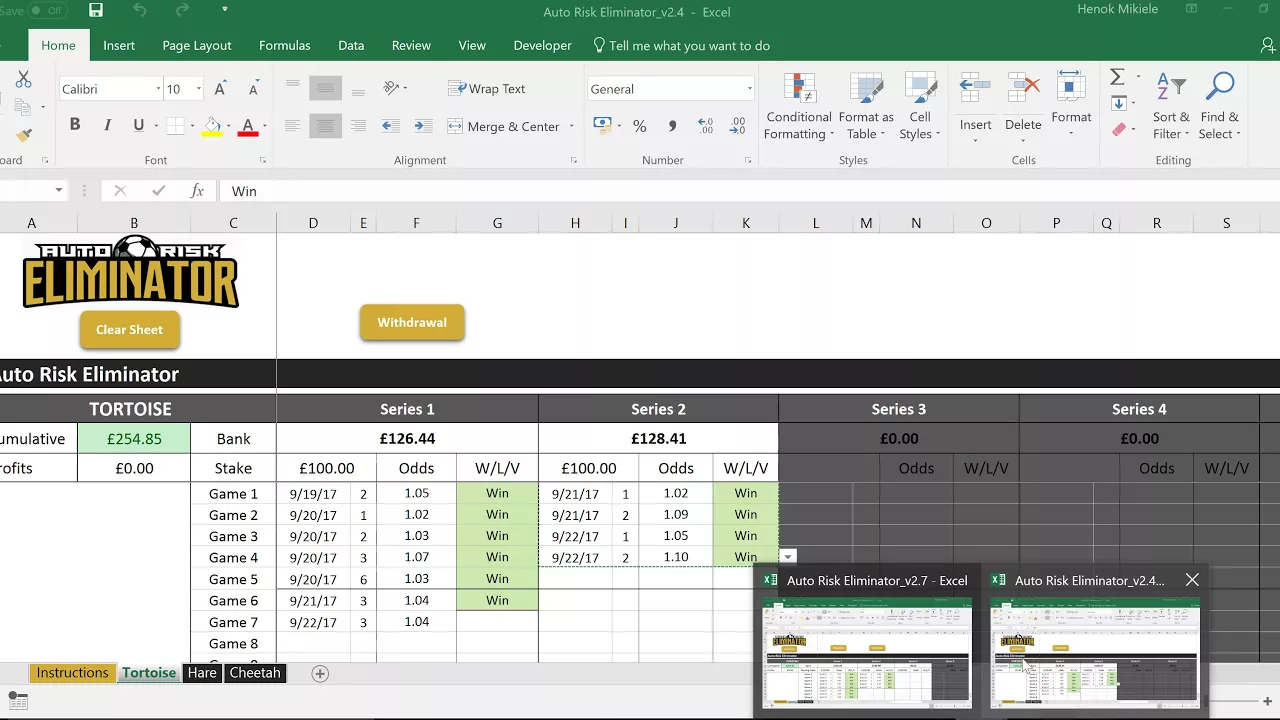Click Decrease Decimal icon
The width and height of the screenshot is (1280, 720).
[x=738, y=126]
